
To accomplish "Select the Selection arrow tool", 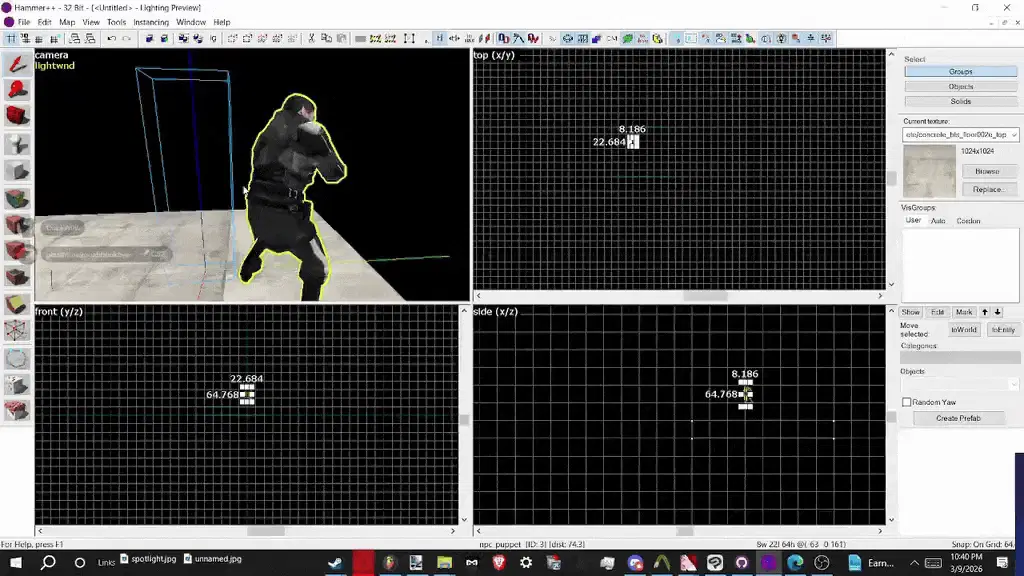I will tap(18, 63).
